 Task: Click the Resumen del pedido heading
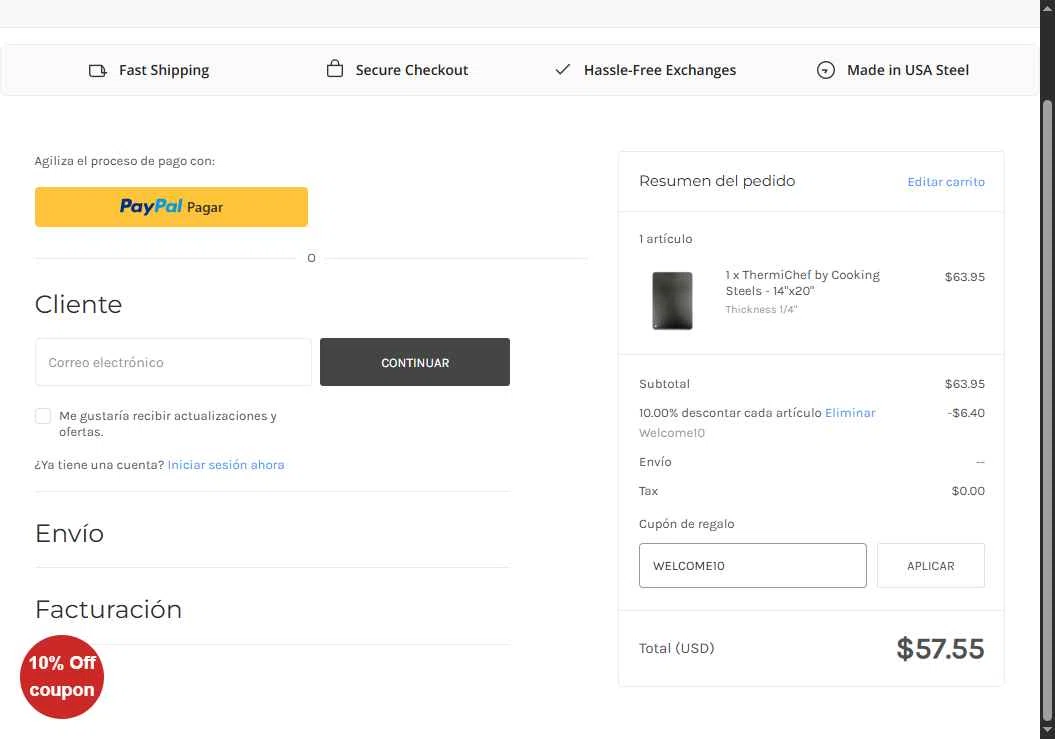(717, 180)
